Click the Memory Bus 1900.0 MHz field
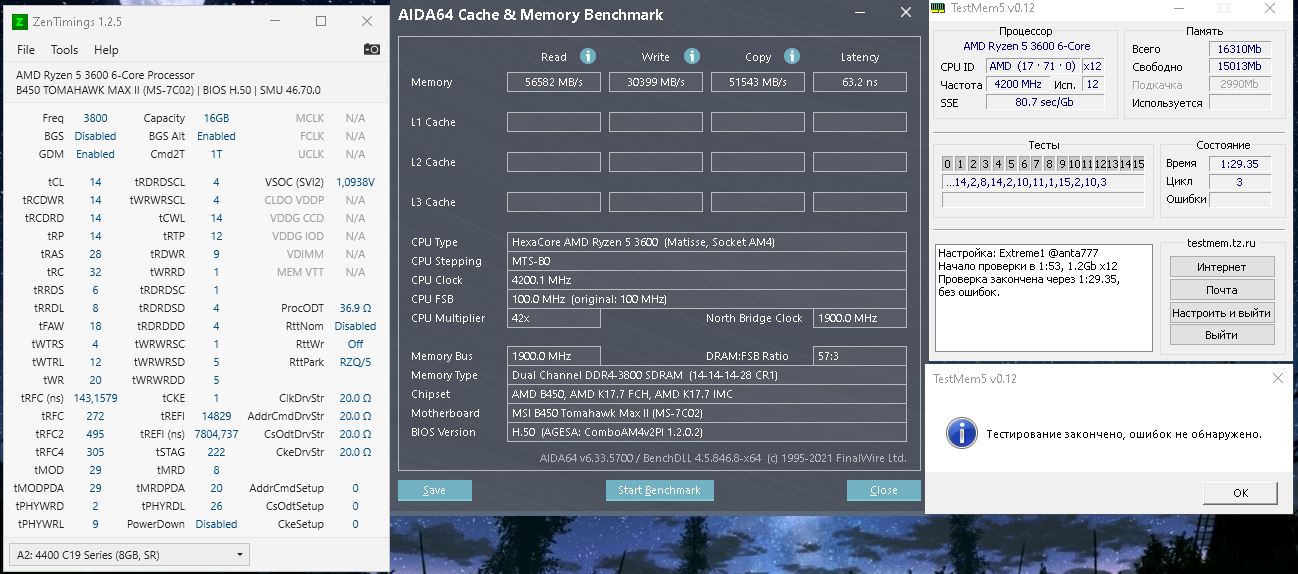 coord(554,356)
